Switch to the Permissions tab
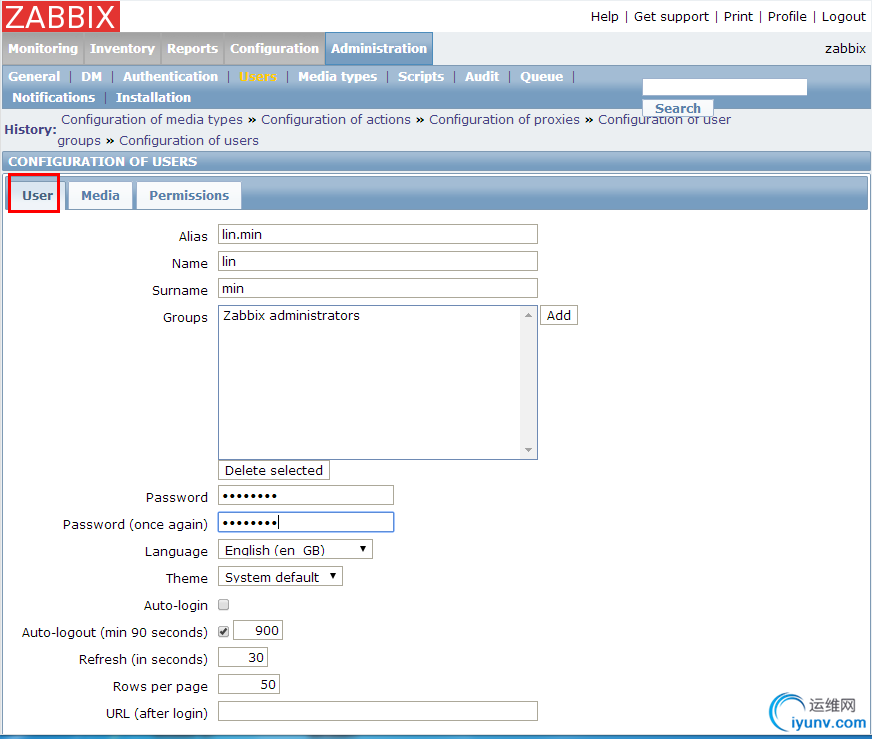The width and height of the screenshot is (872, 739). click(189, 196)
